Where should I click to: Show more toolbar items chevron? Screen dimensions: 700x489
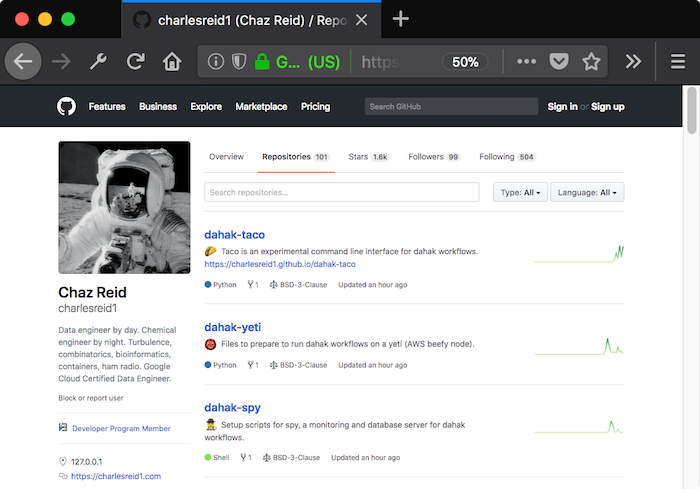pyautogui.click(x=633, y=62)
